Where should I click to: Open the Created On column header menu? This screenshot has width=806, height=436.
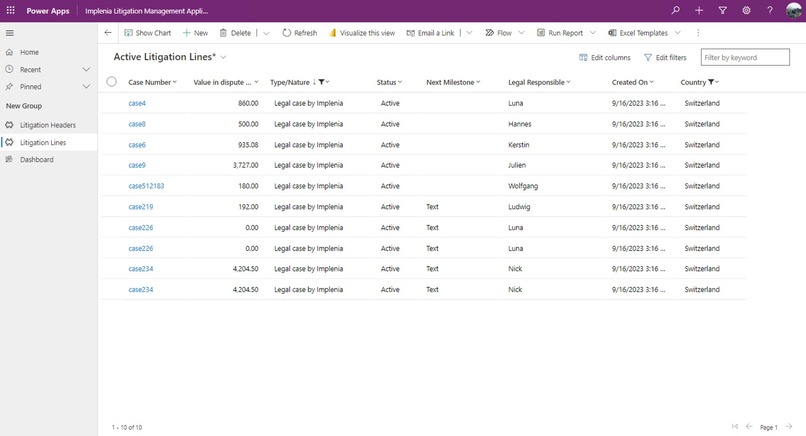(633, 82)
